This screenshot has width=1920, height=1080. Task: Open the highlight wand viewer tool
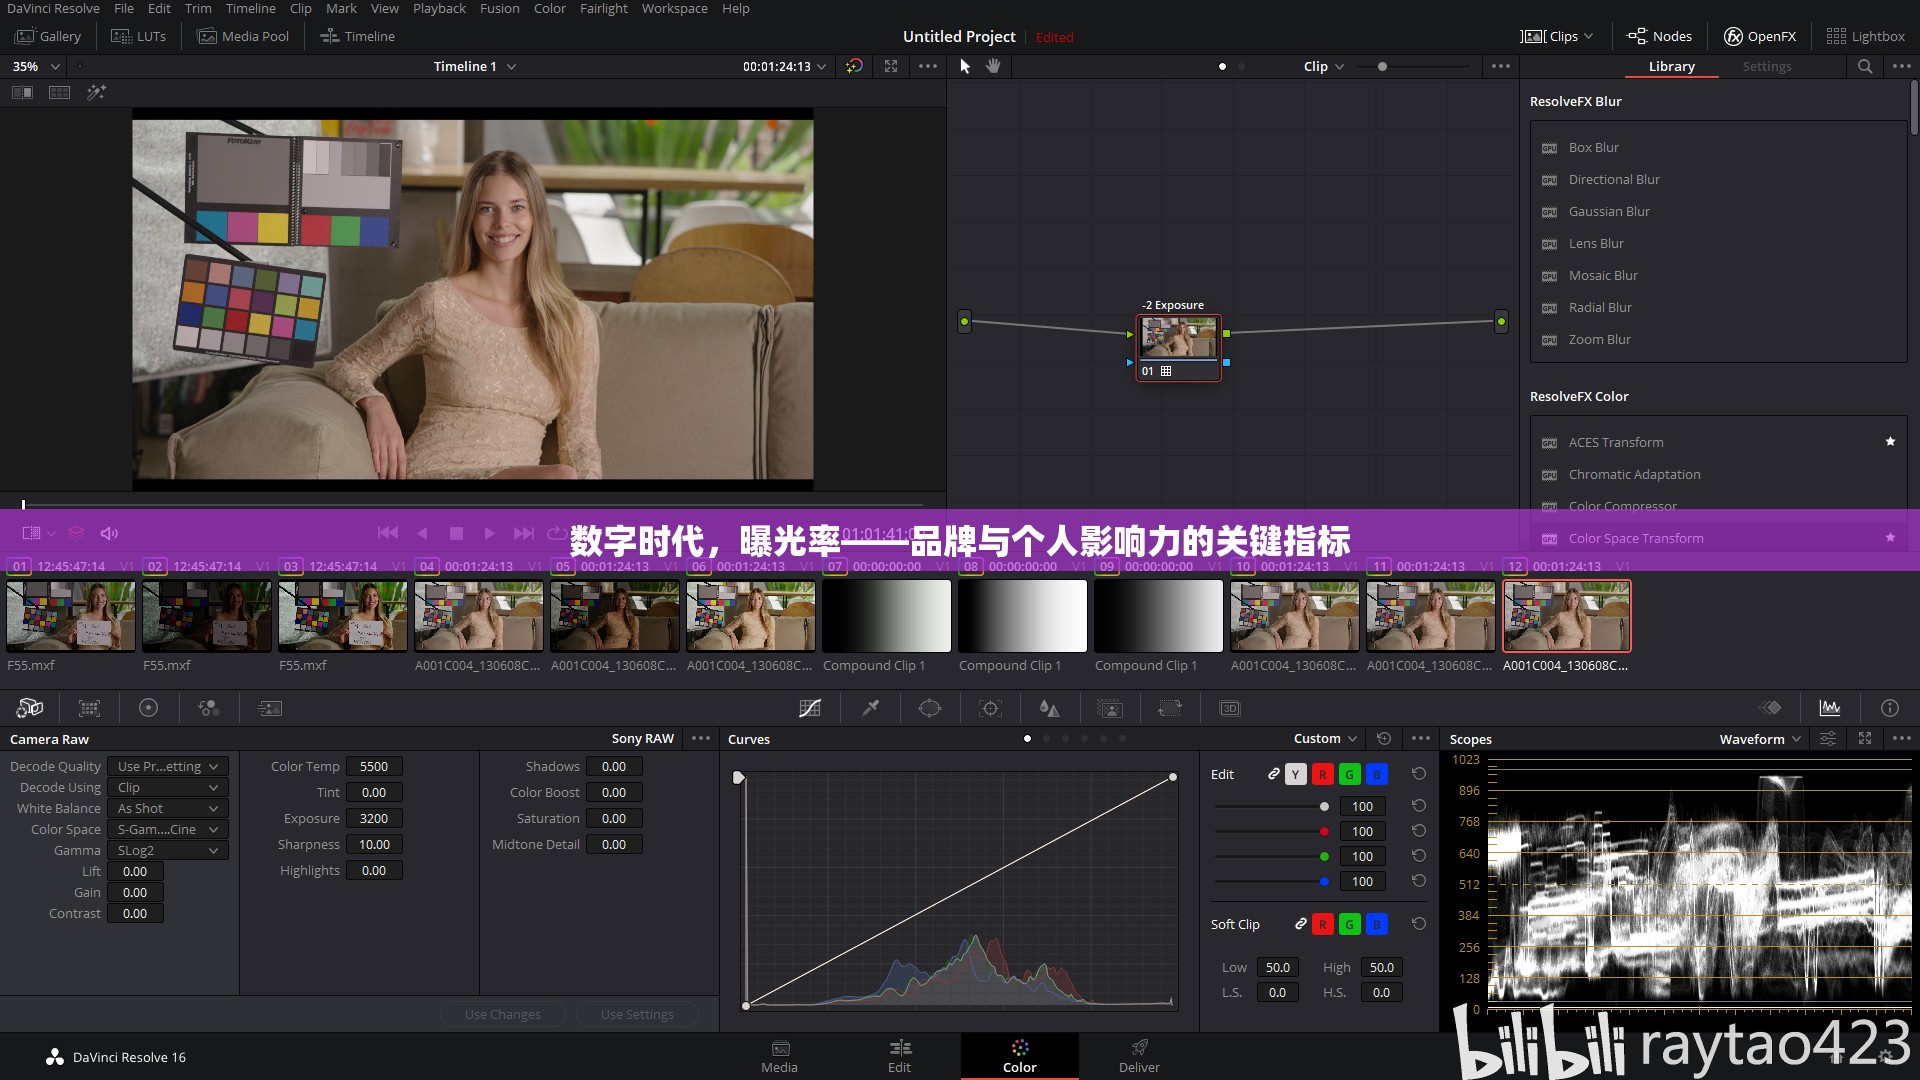coord(96,92)
